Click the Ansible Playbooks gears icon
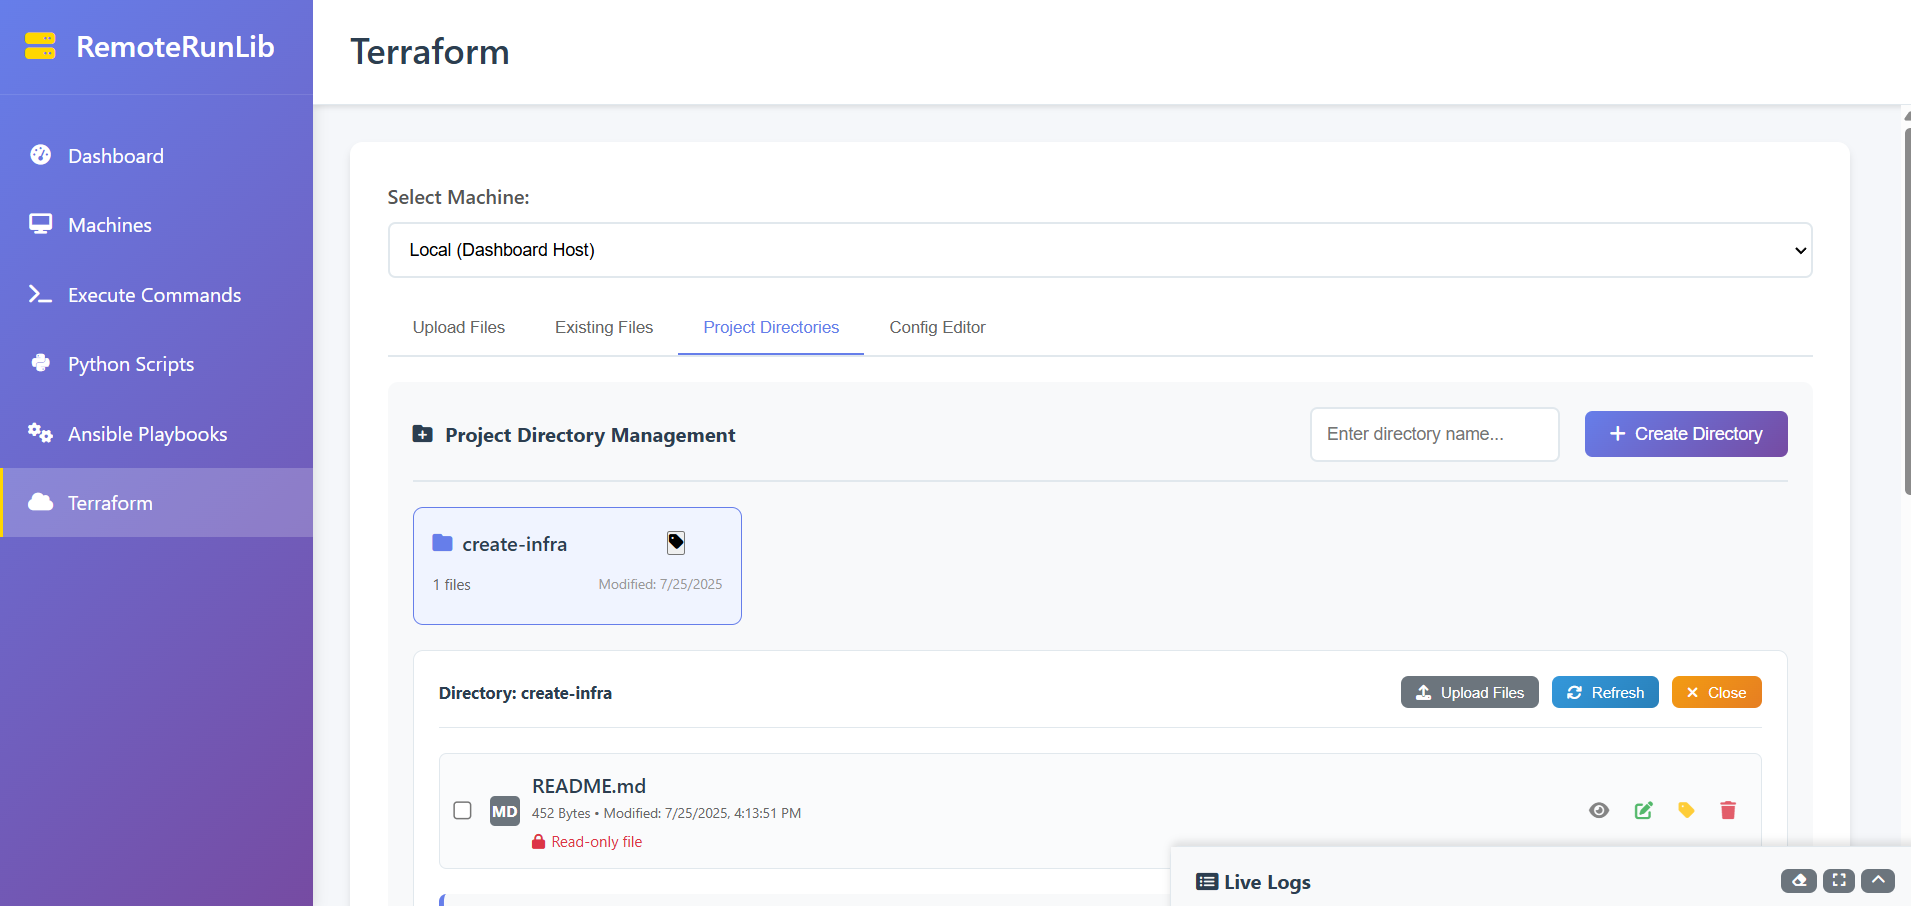This screenshot has height=906, width=1911. click(x=40, y=433)
